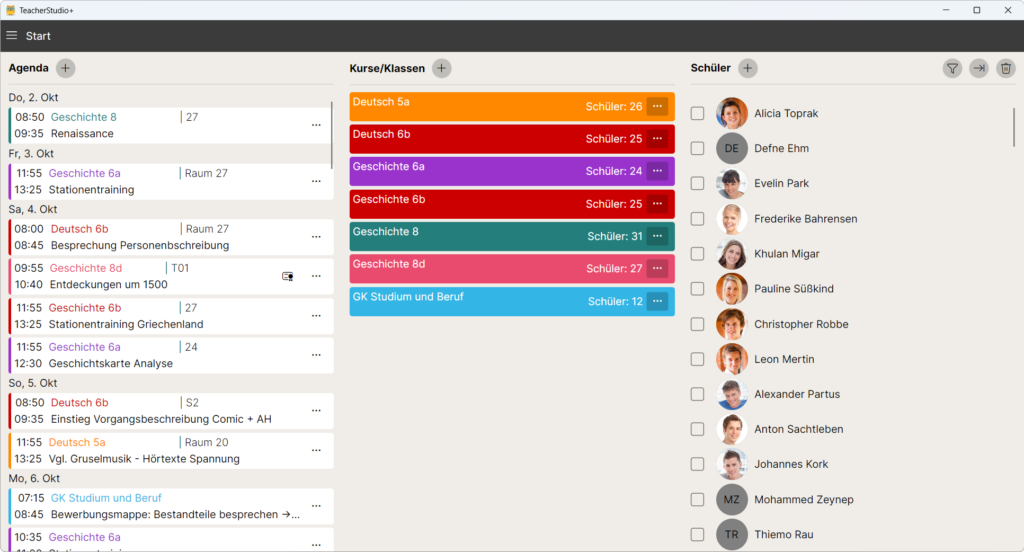Expand more options on Geschichte 8 course
The width and height of the screenshot is (1024, 552).
tap(657, 236)
